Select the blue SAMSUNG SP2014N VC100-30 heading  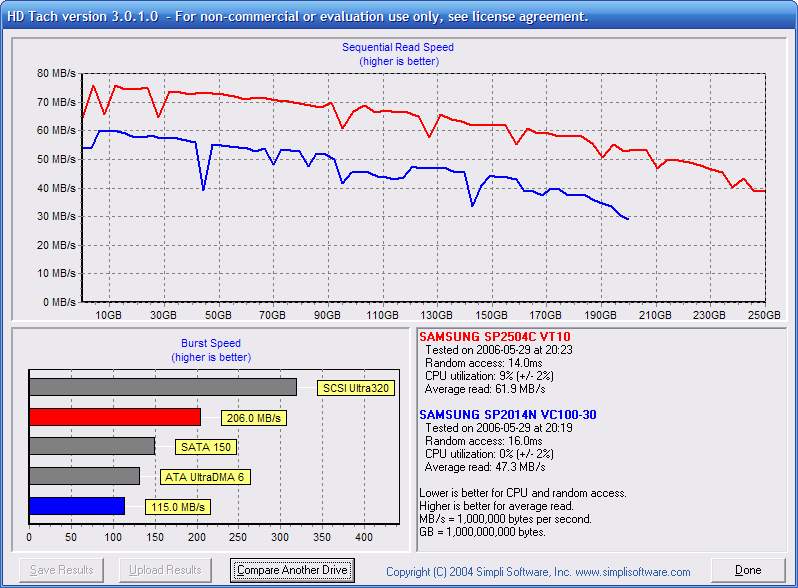pyautogui.click(x=508, y=414)
